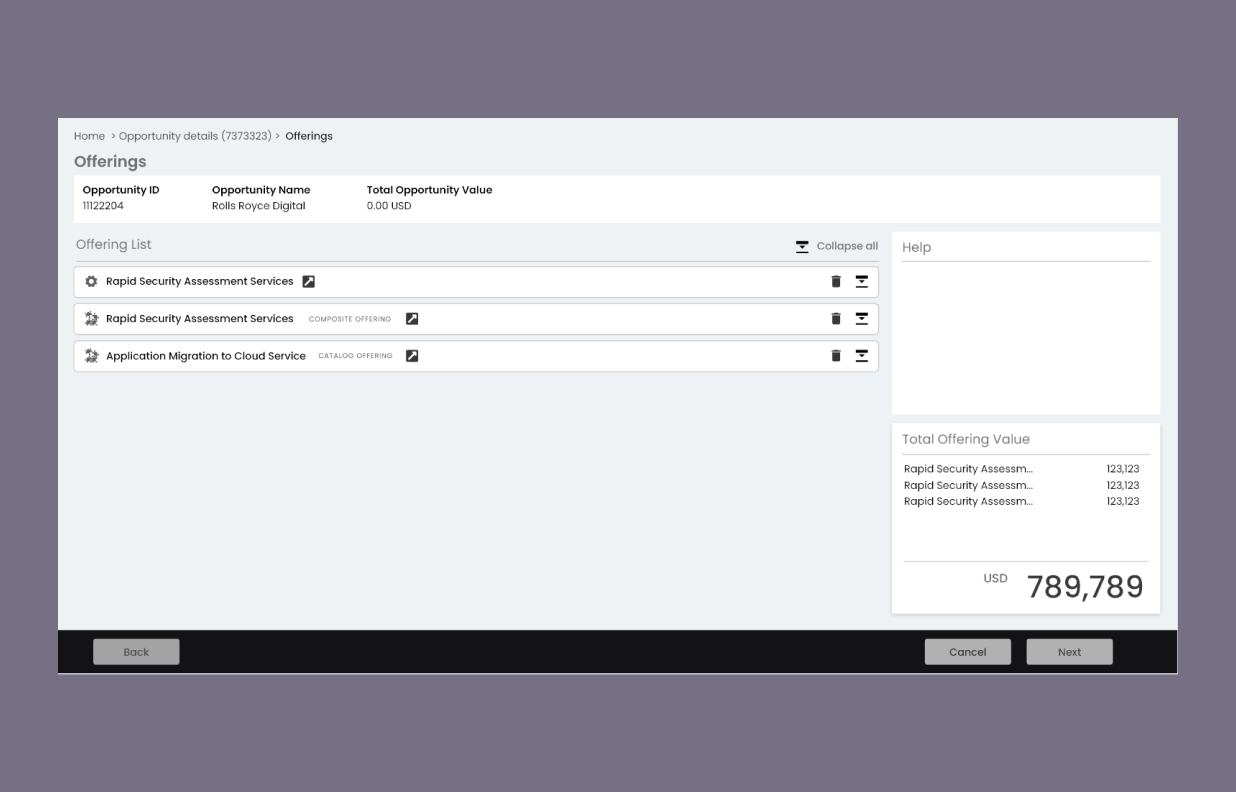1236x792 pixels.
Task: Proceed with the Next button
Action: coord(1069,652)
